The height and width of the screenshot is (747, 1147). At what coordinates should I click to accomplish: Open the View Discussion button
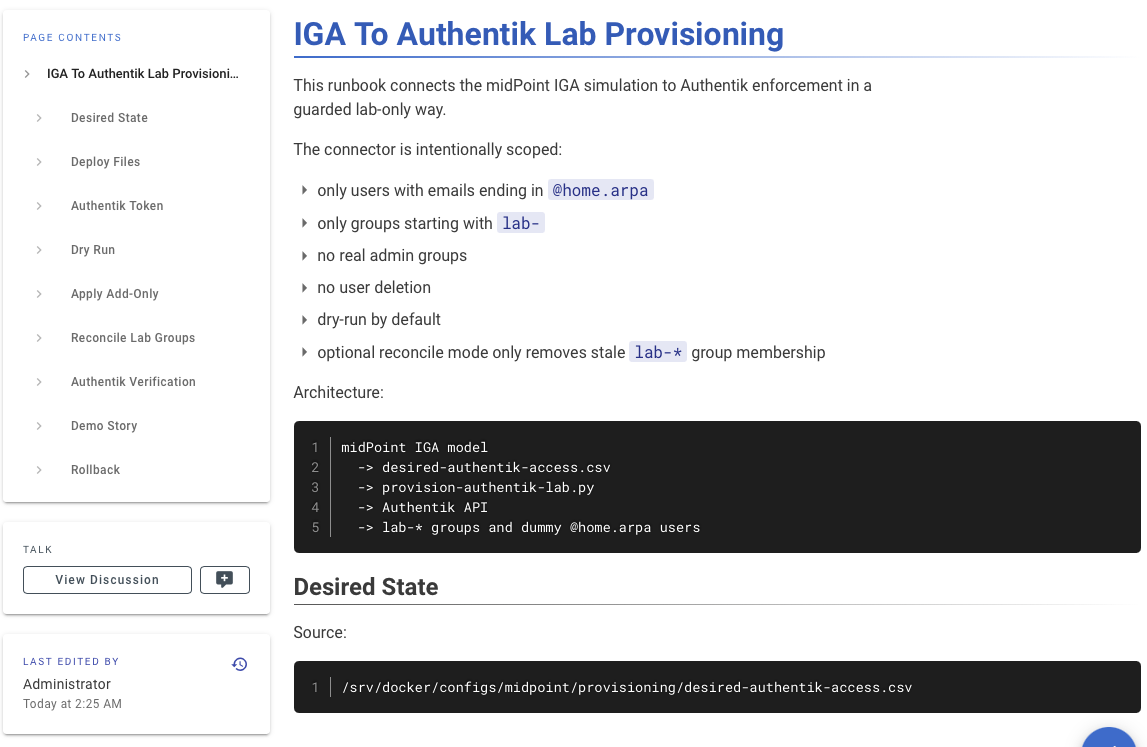tap(107, 579)
